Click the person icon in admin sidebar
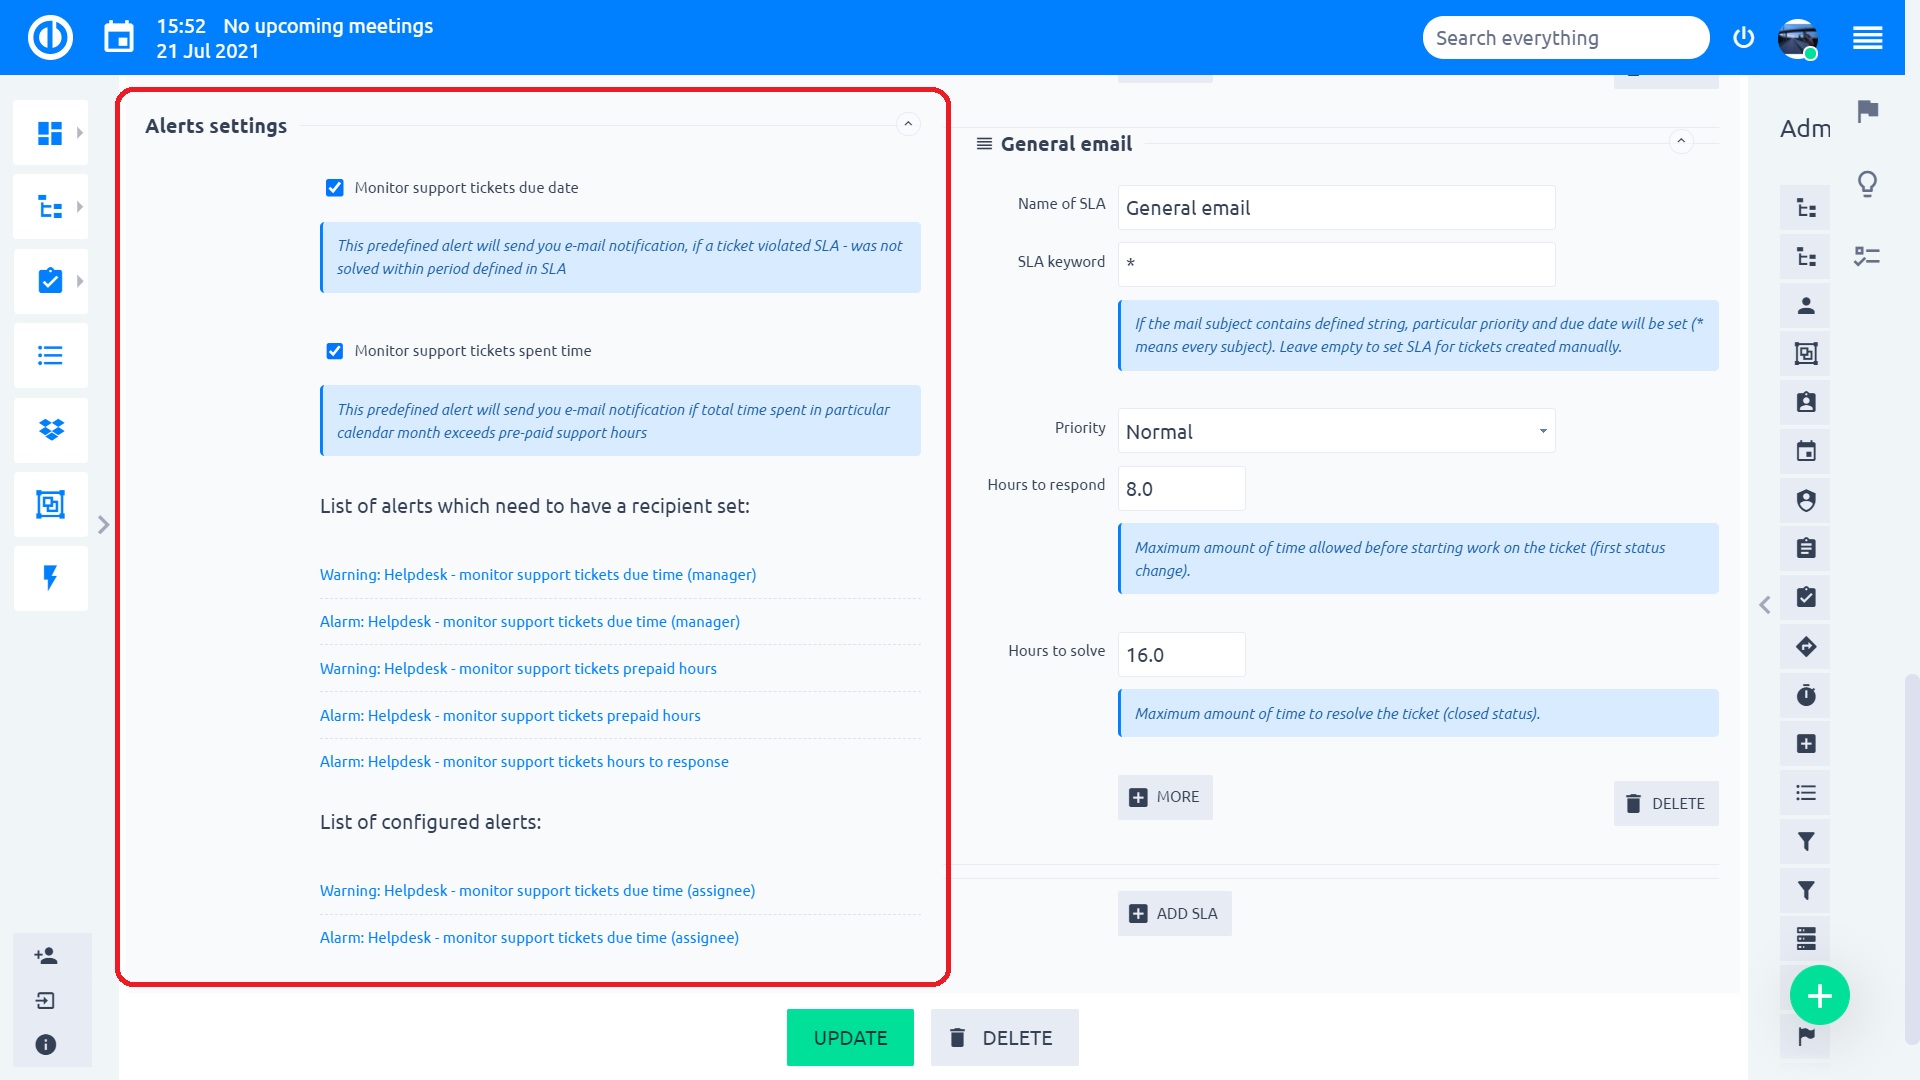The image size is (1920, 1080). click(1806, 306)
